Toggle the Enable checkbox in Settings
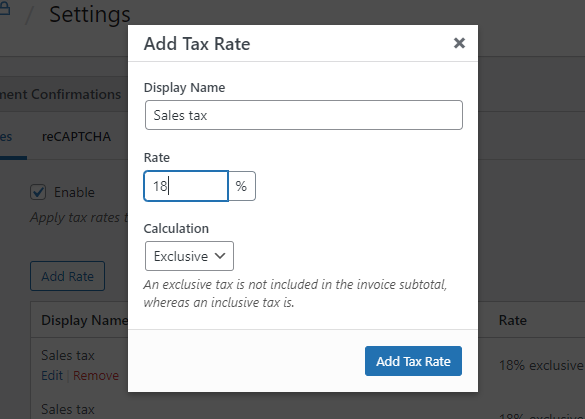585x419 pixels. [38, 192]
